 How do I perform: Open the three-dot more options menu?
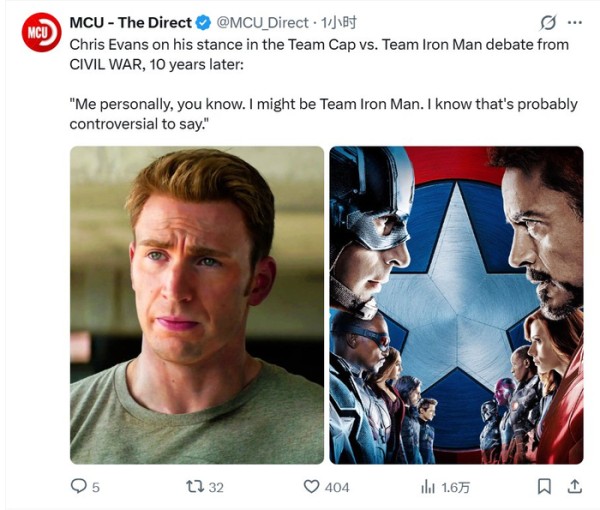[x=575, y=23]
